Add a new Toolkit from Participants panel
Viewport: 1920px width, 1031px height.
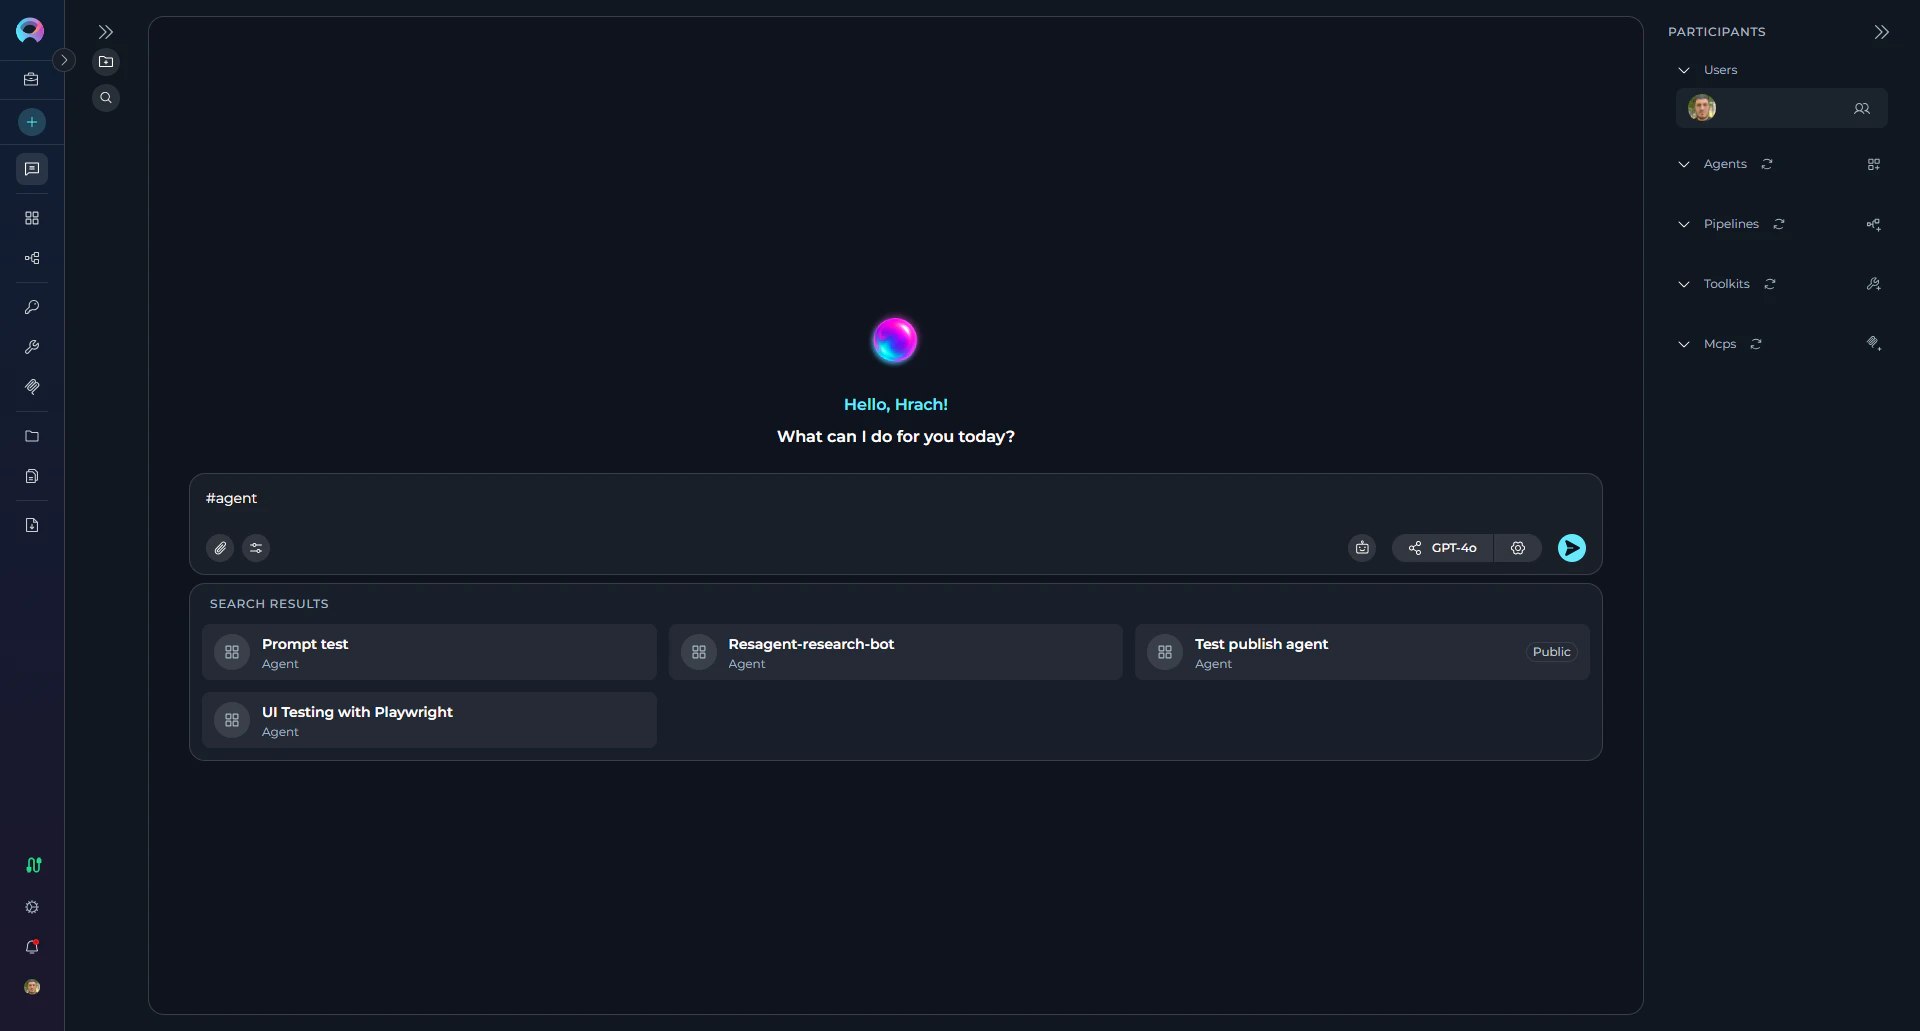coord(1873,284)
